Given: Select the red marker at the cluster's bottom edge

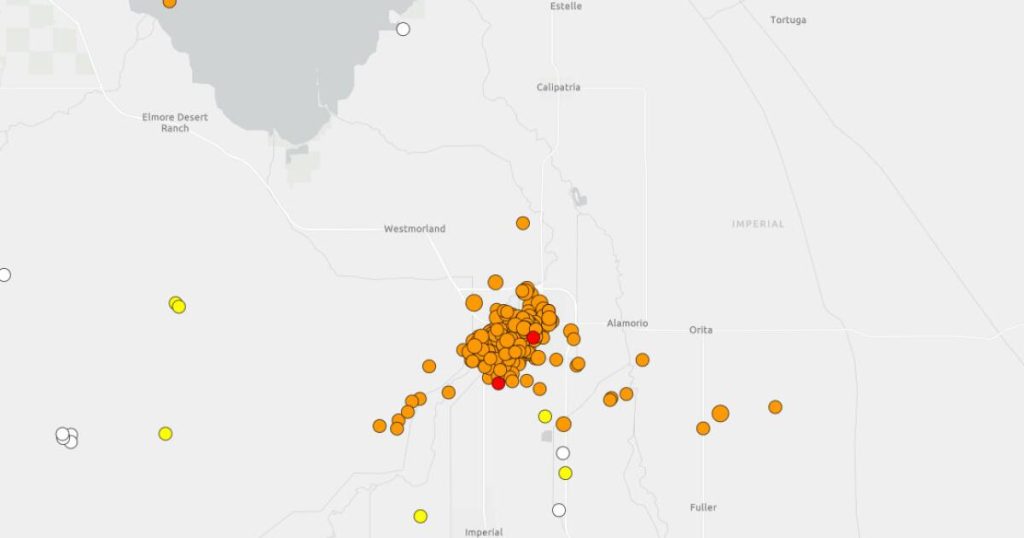Looking at the screenshot, I should pos(498,383).
